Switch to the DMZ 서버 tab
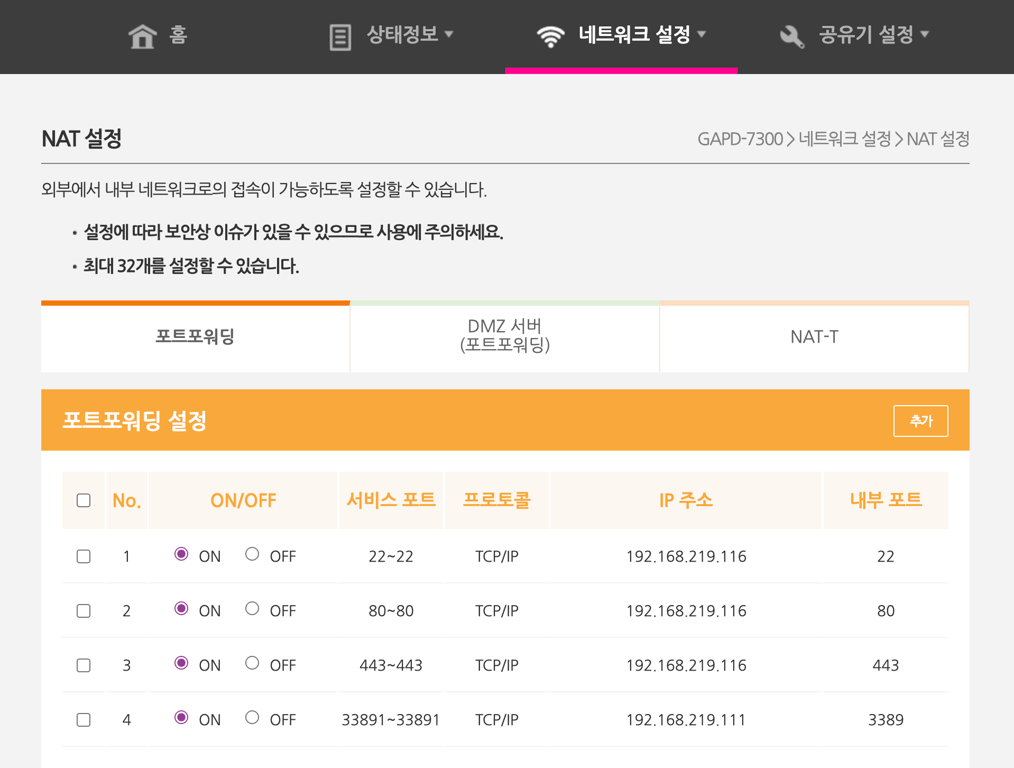This screenshot has height=768, width=1014. click(505, 337)
